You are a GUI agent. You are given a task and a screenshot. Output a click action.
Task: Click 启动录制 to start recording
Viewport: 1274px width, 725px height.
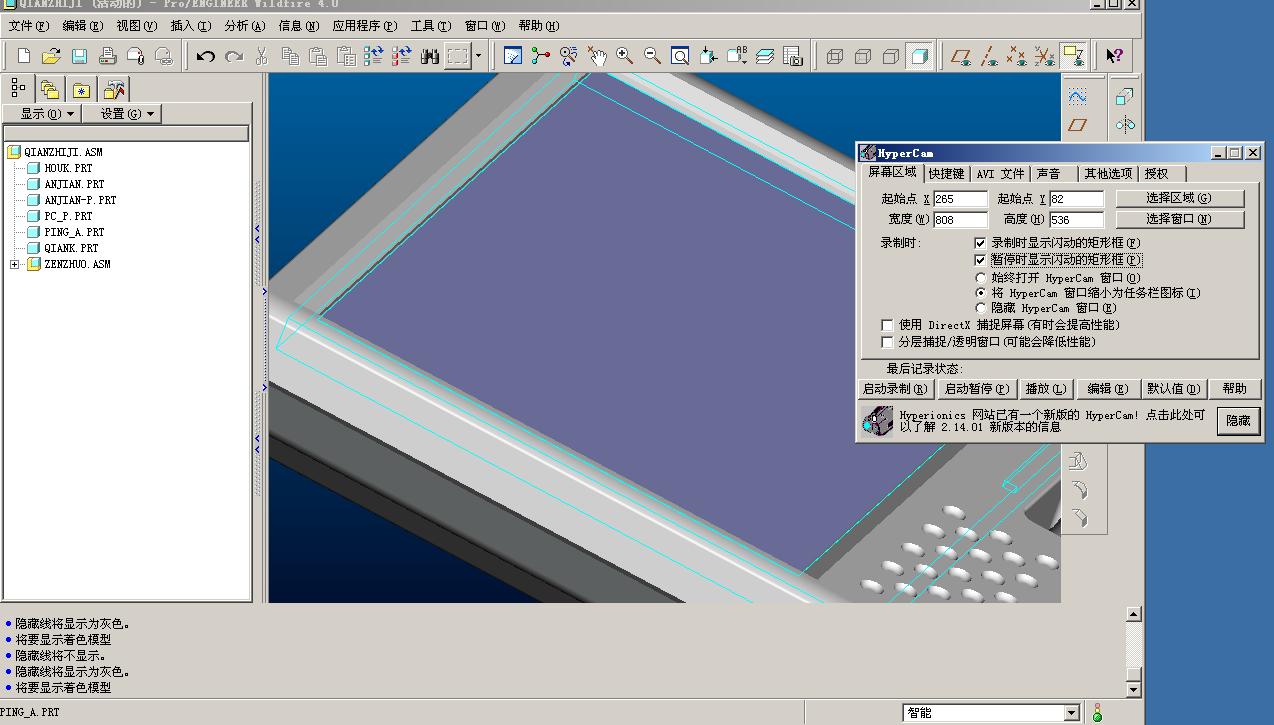(896, 389)
